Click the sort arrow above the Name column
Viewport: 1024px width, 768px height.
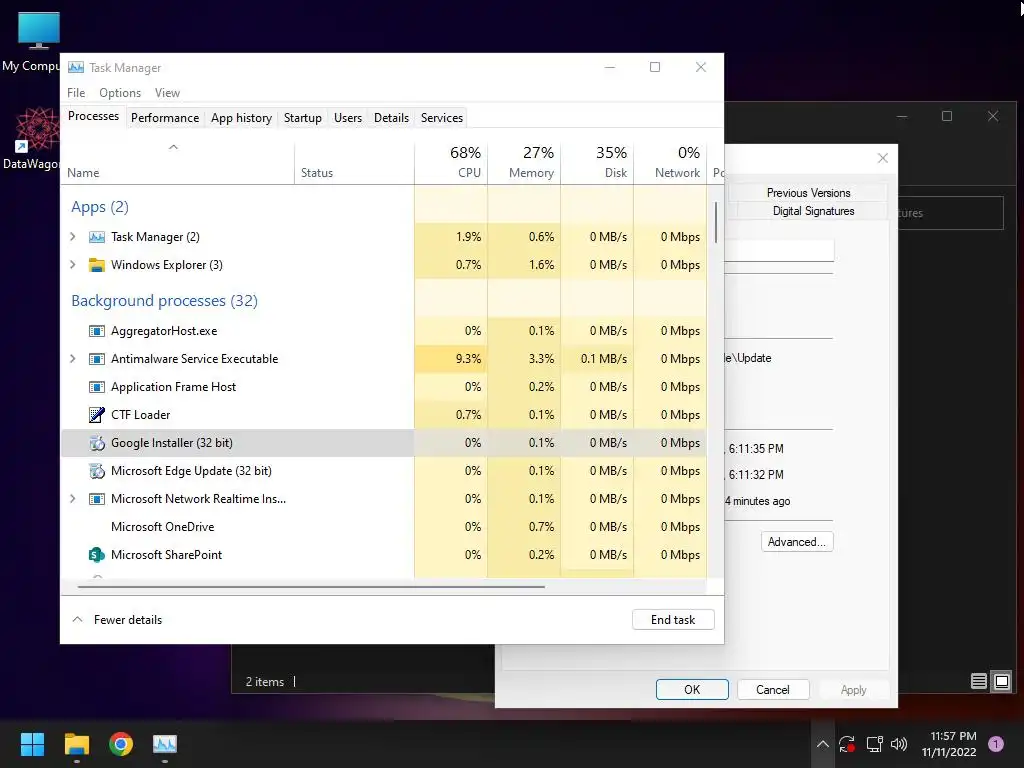(173, 147)
